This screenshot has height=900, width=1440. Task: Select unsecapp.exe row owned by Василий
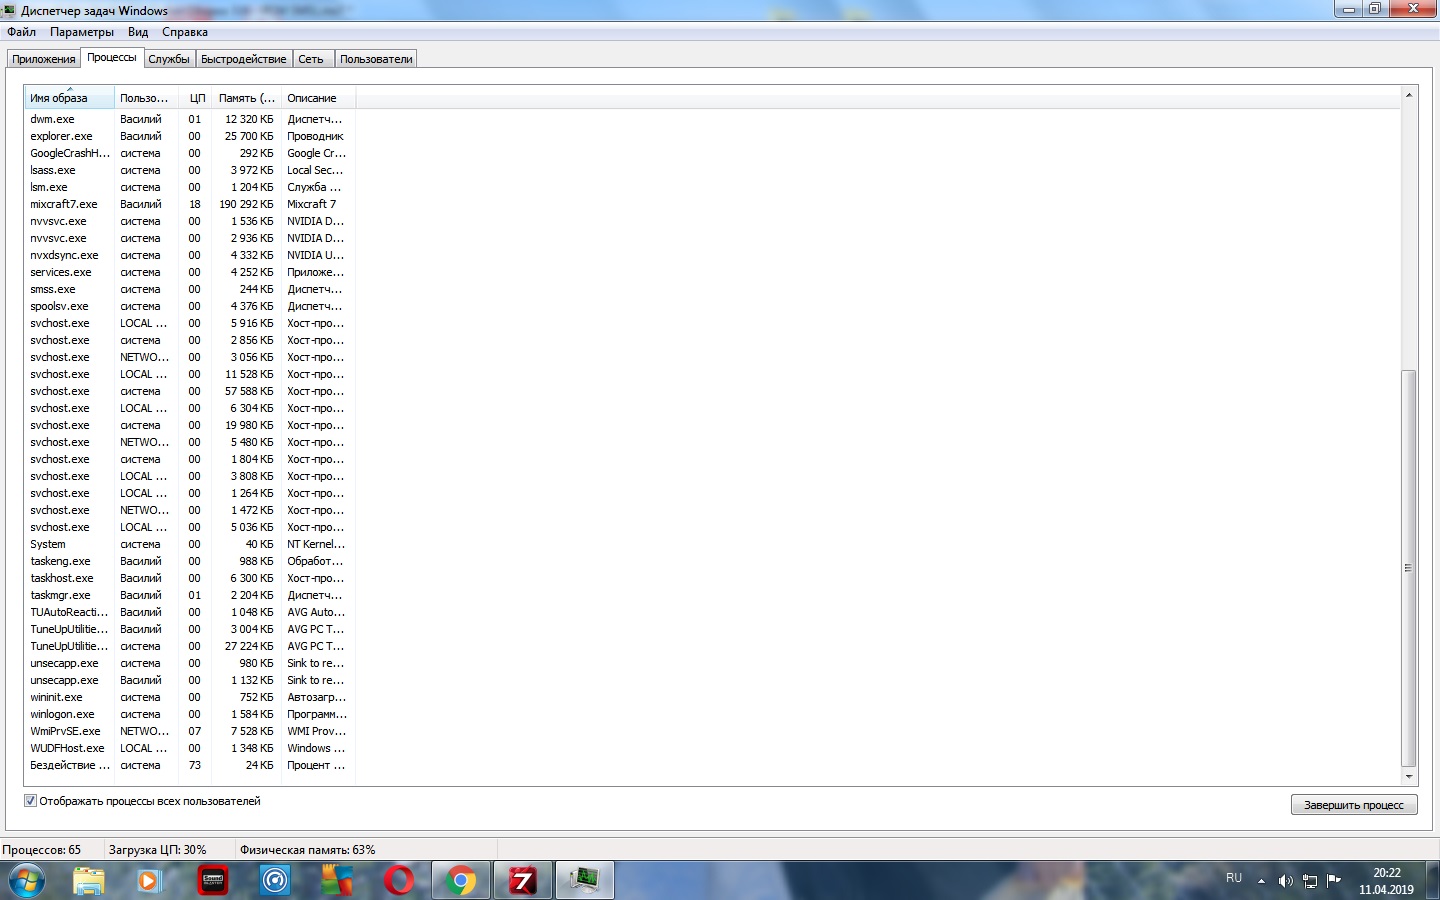click(190, 680)
